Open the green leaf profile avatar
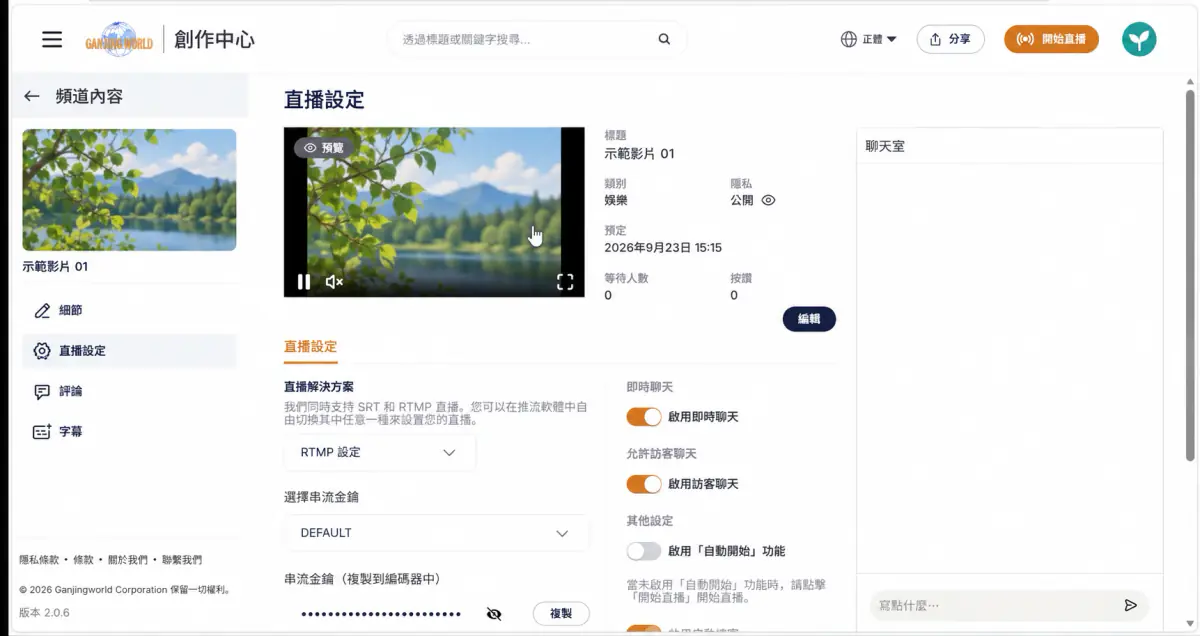Image resolution: width=1200 pixels, height=636 pixels. [x=1139, y=39]
